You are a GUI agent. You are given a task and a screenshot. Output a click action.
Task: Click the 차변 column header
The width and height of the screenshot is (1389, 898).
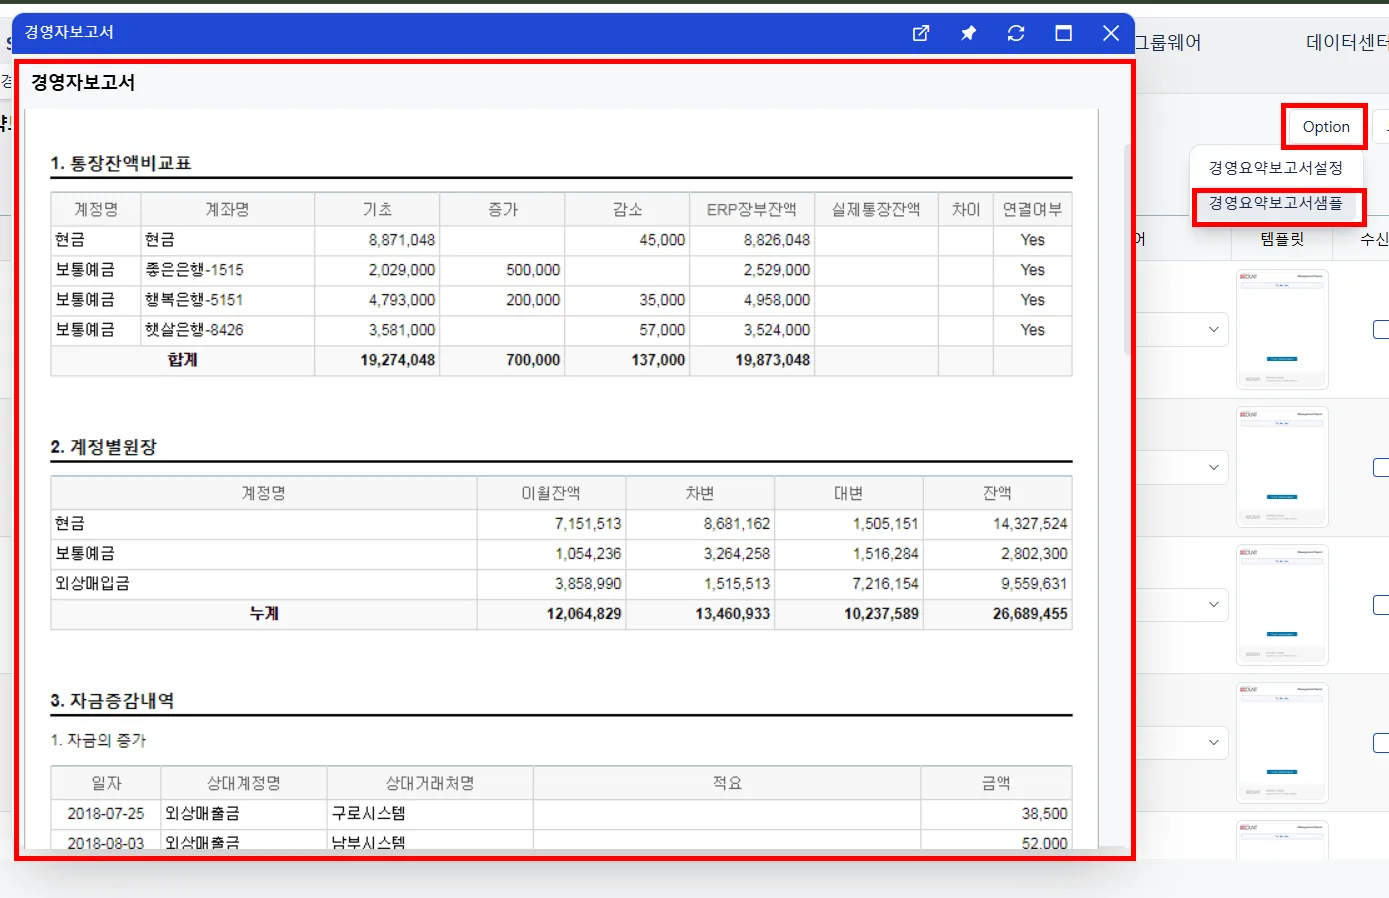700,493
